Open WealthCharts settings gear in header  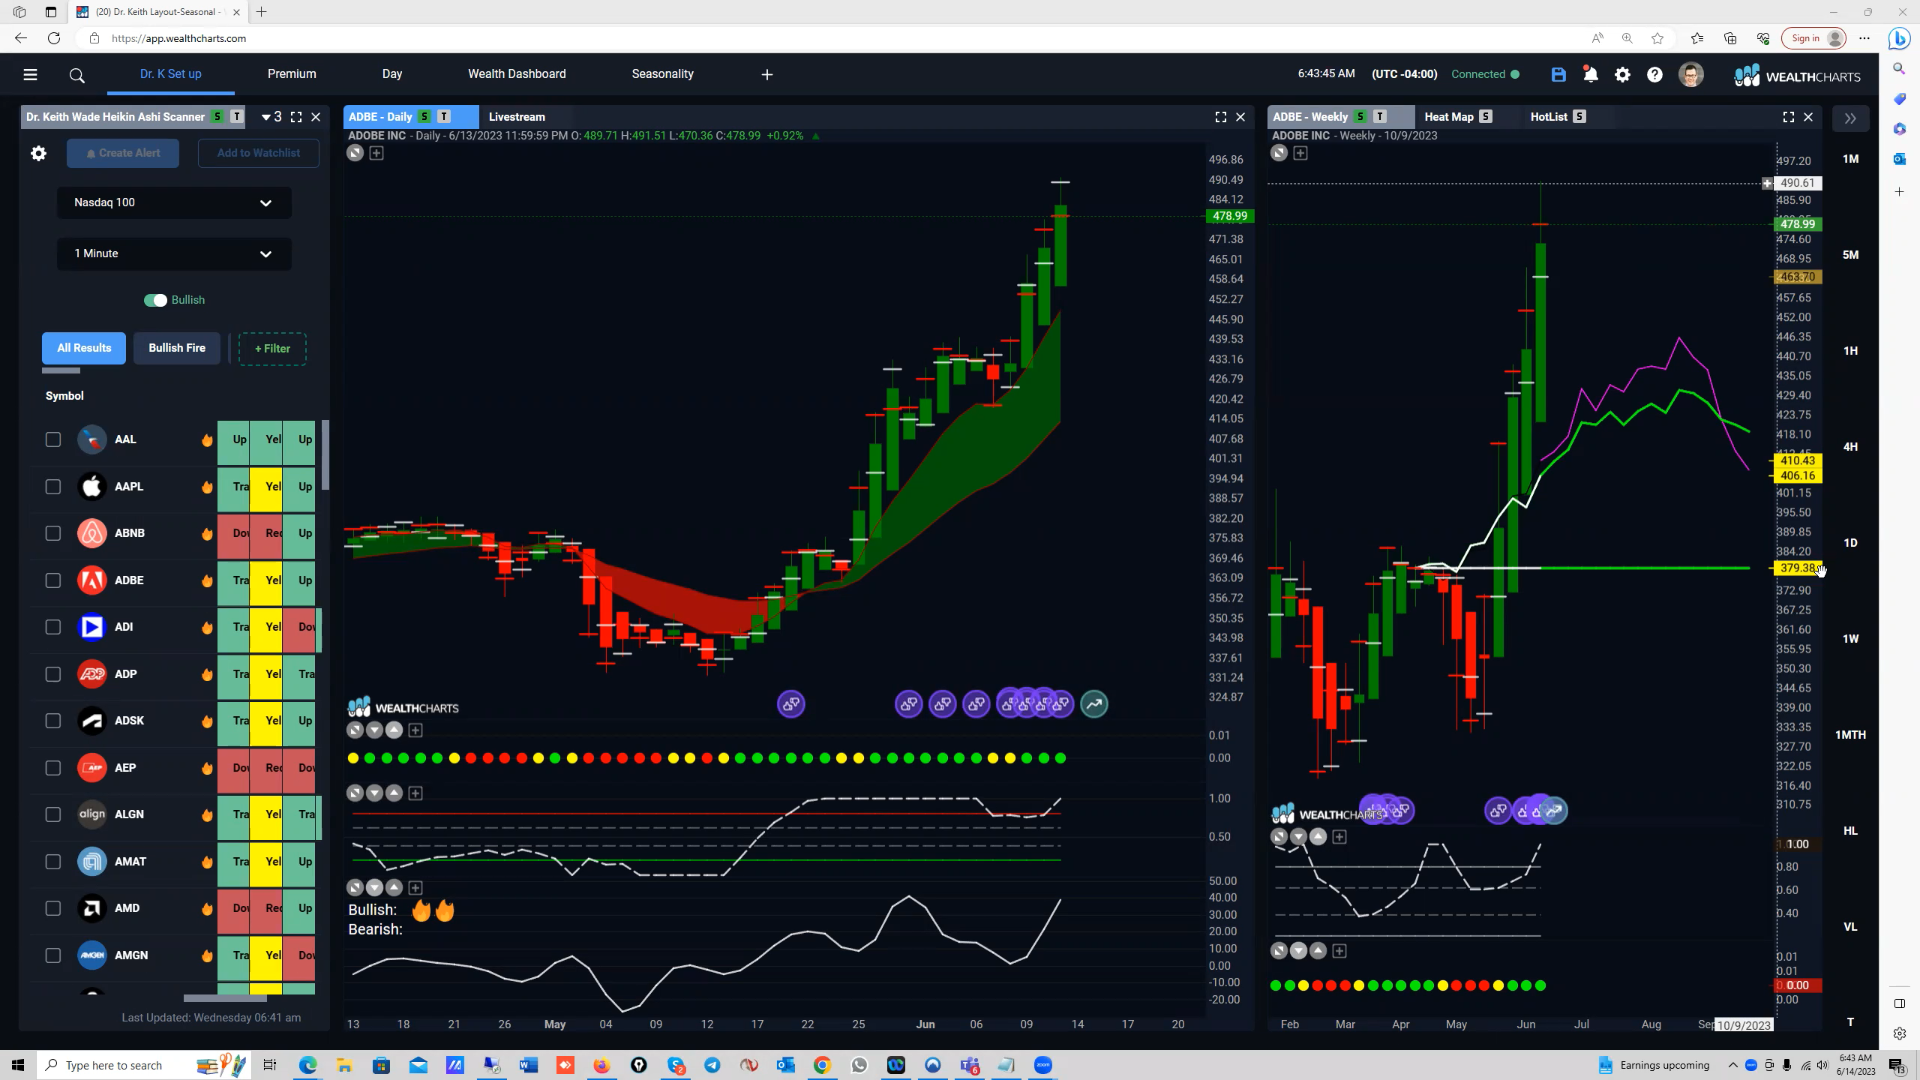point(1622,74)
